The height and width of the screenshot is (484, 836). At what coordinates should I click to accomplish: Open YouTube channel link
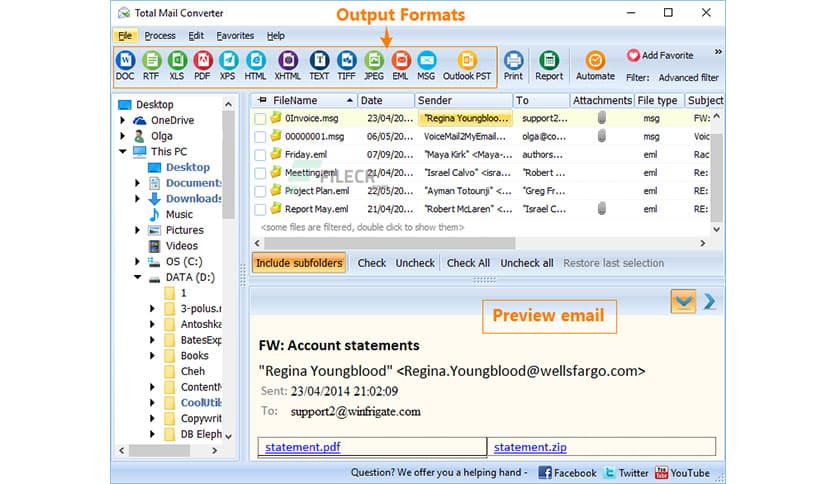click(x=682, y=473)
